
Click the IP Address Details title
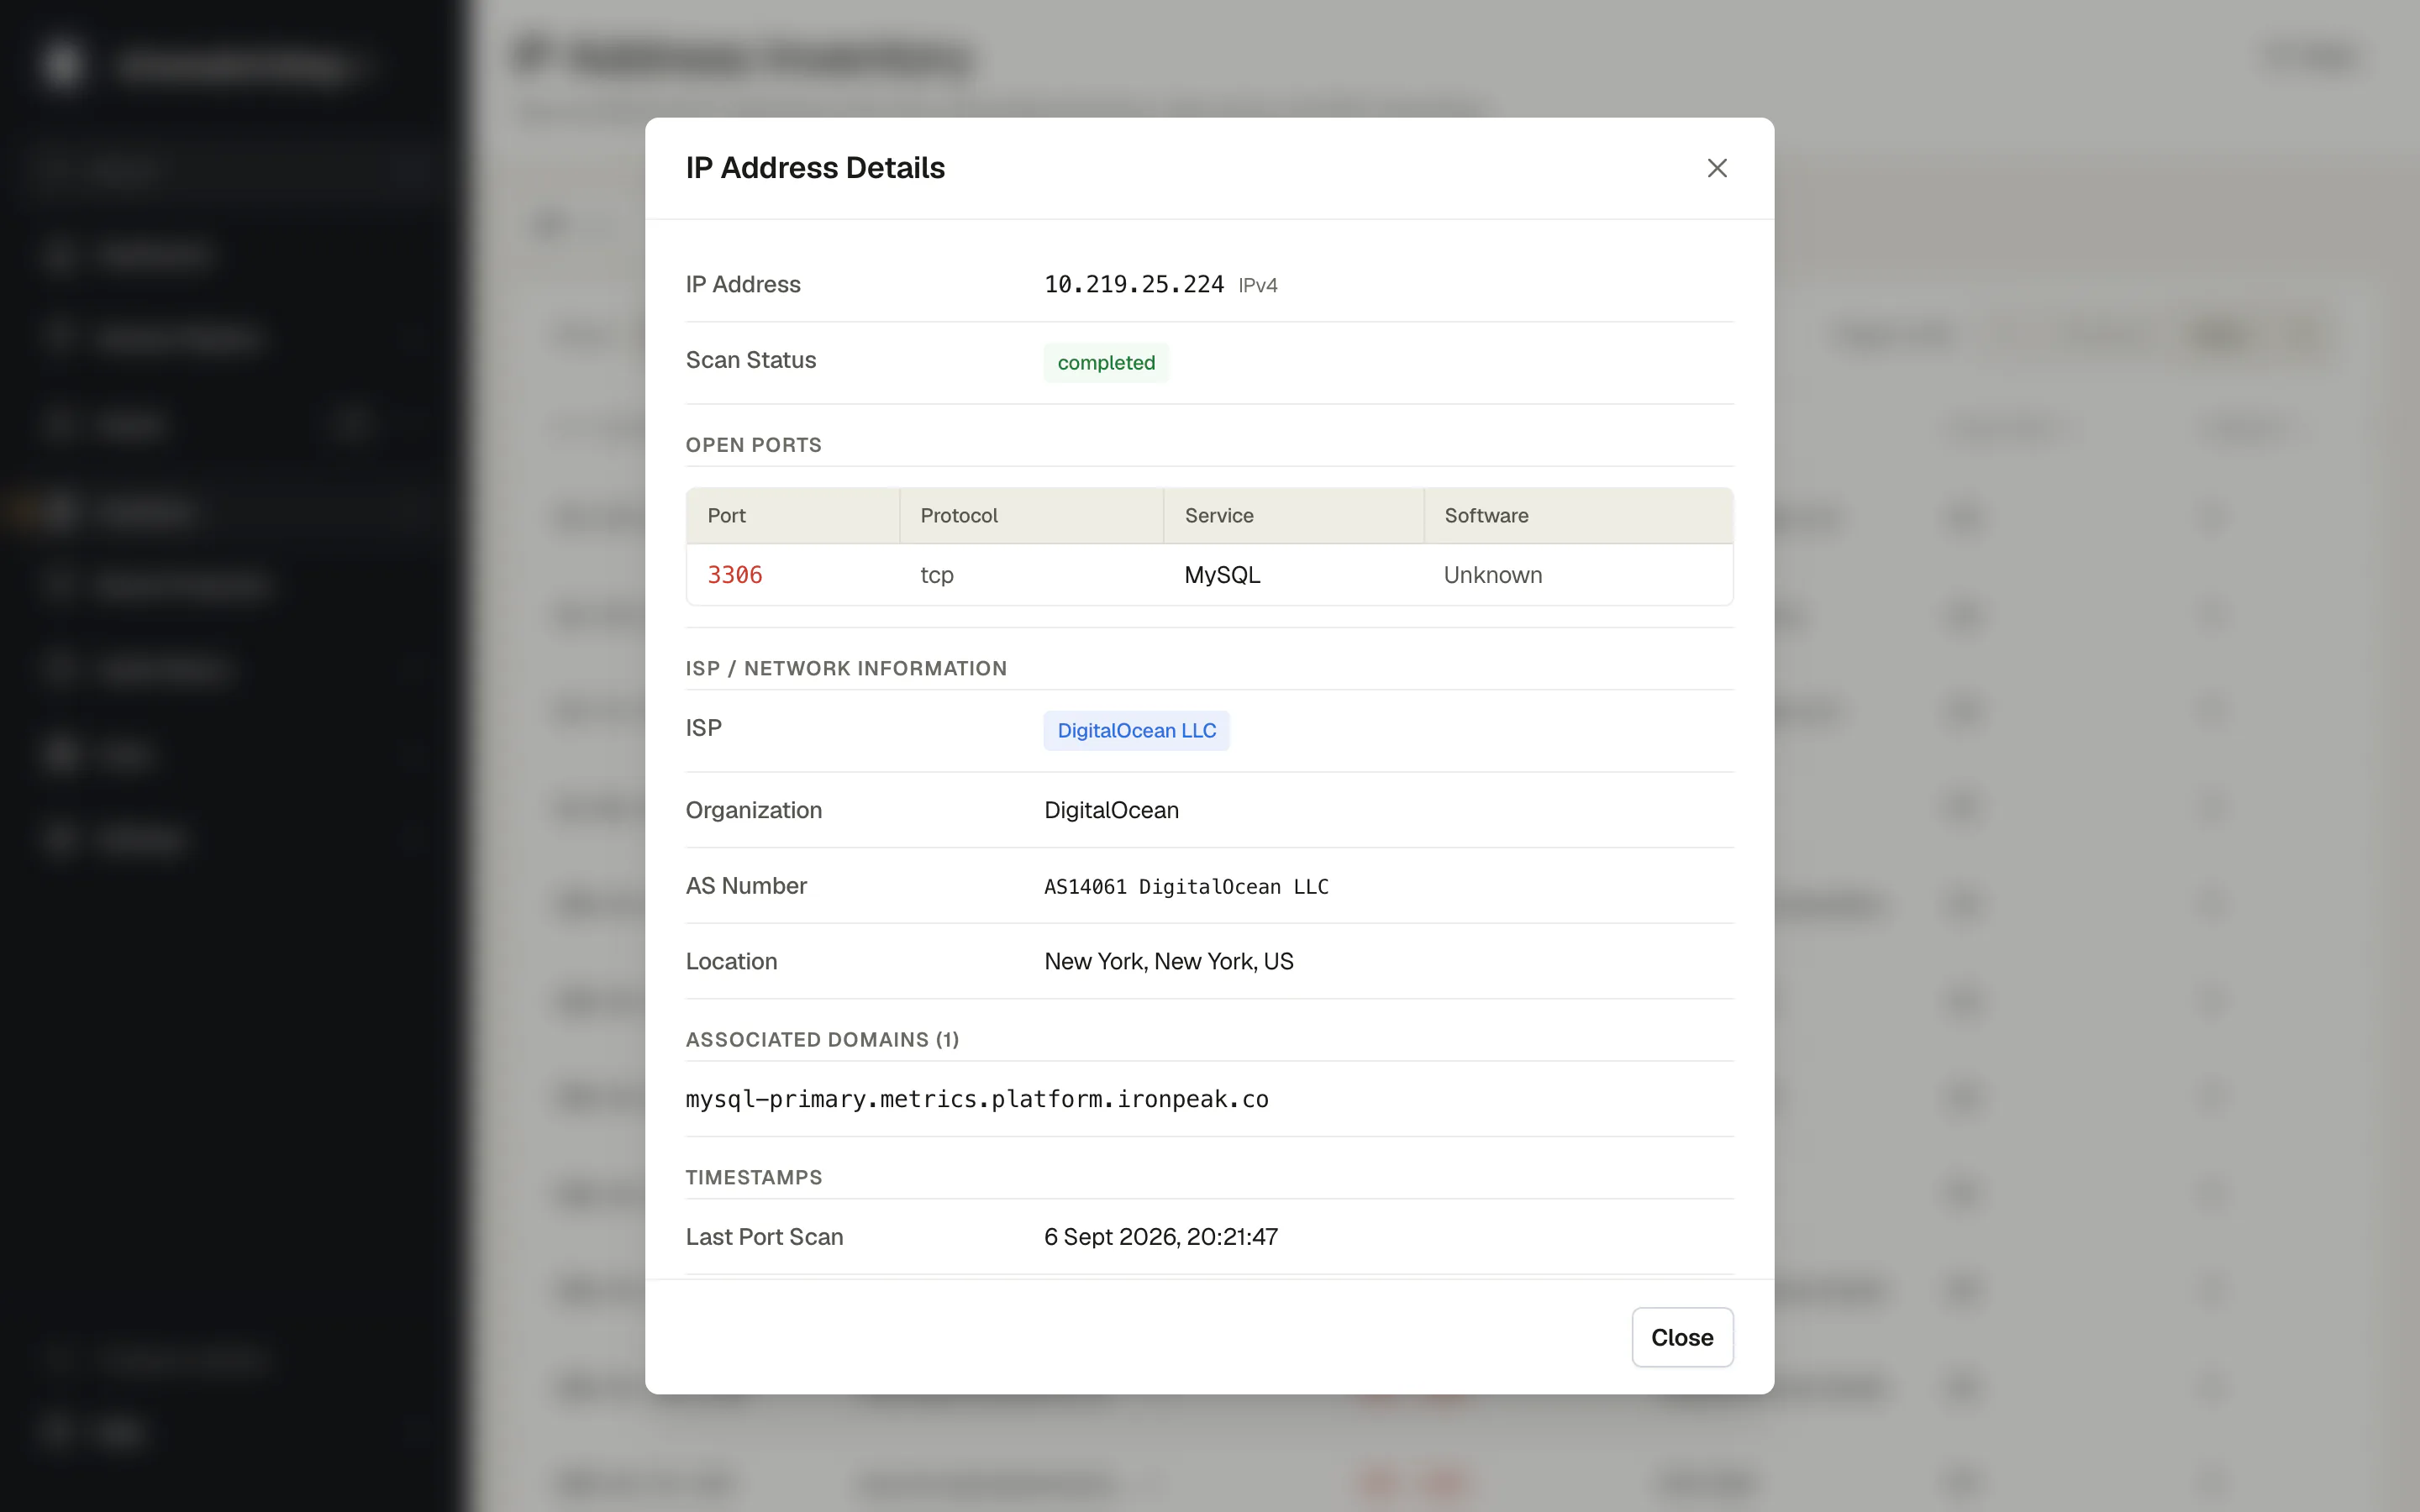[x=815, y=168]
